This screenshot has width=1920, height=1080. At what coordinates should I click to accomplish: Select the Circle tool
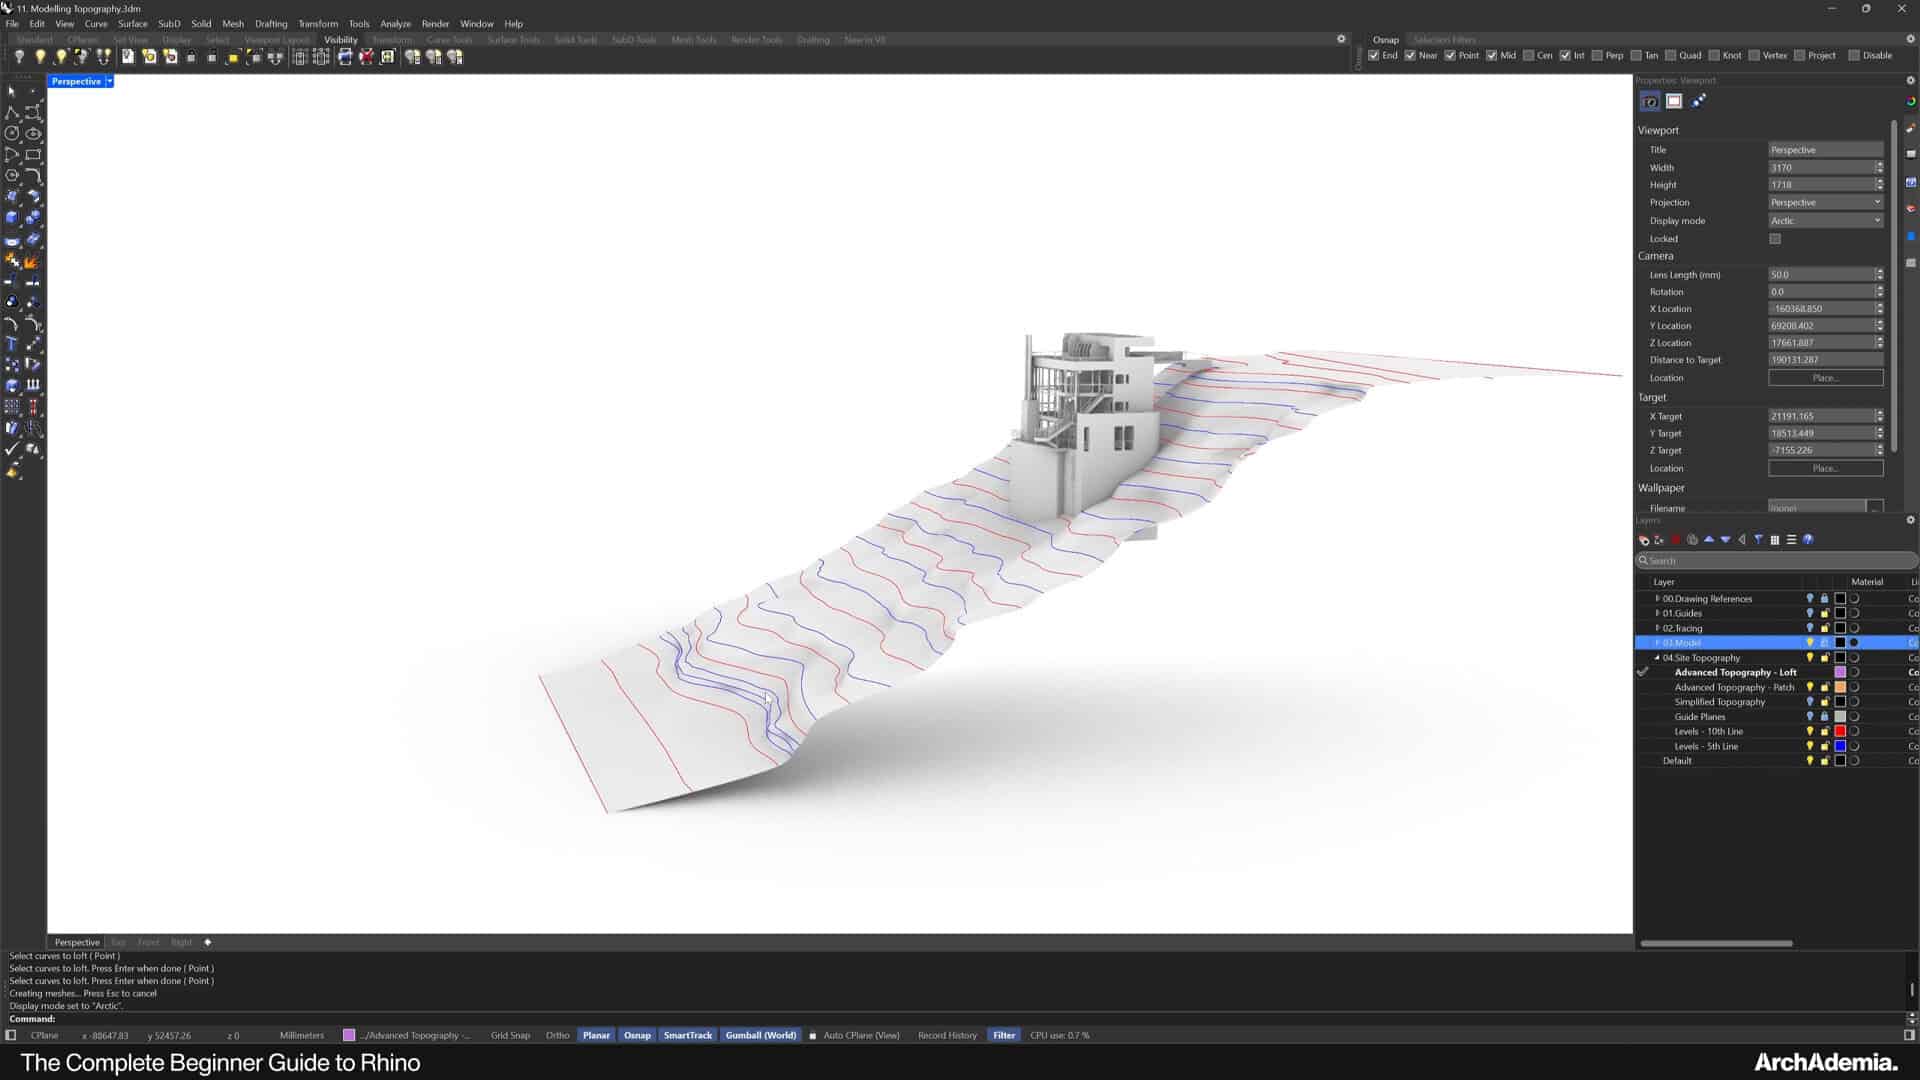pos(12,133)
